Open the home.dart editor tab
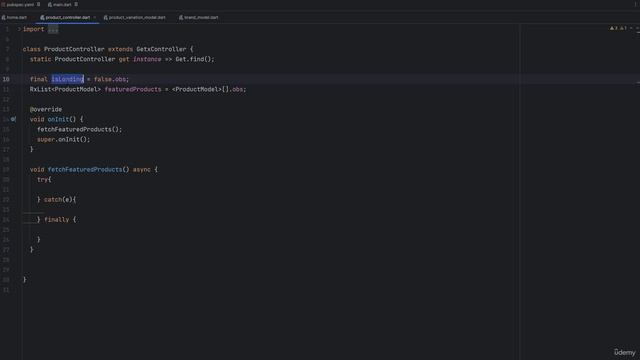Screen dimensions: 640x360 (x=14, y=18)
